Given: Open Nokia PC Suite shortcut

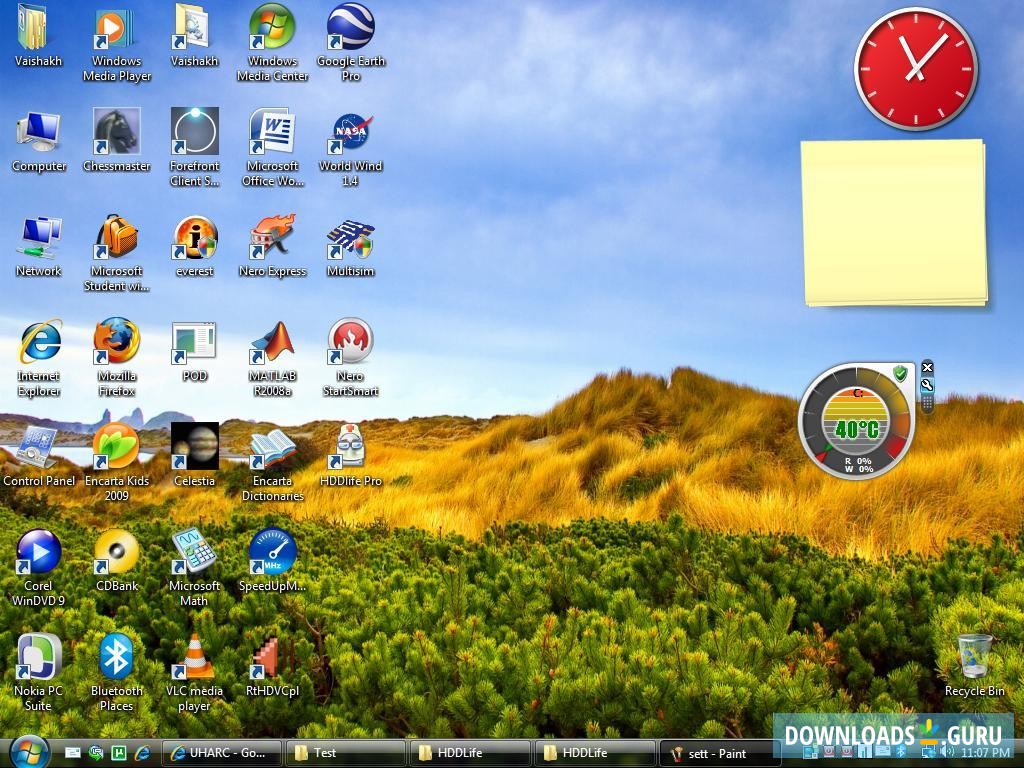Looking at the screenshot, I should 39,673.
